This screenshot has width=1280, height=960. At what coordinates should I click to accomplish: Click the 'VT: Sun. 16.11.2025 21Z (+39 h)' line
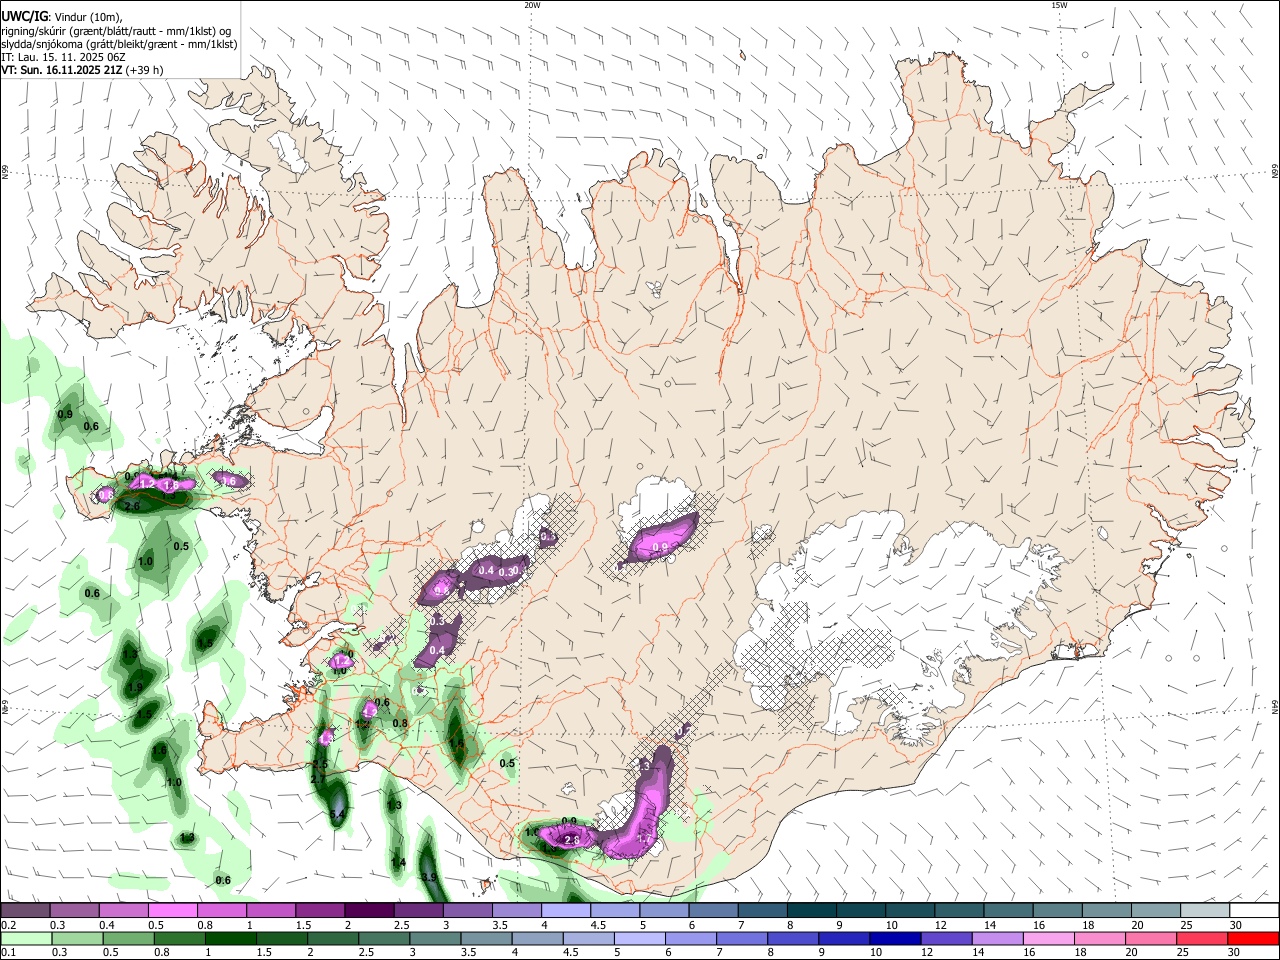82,71
